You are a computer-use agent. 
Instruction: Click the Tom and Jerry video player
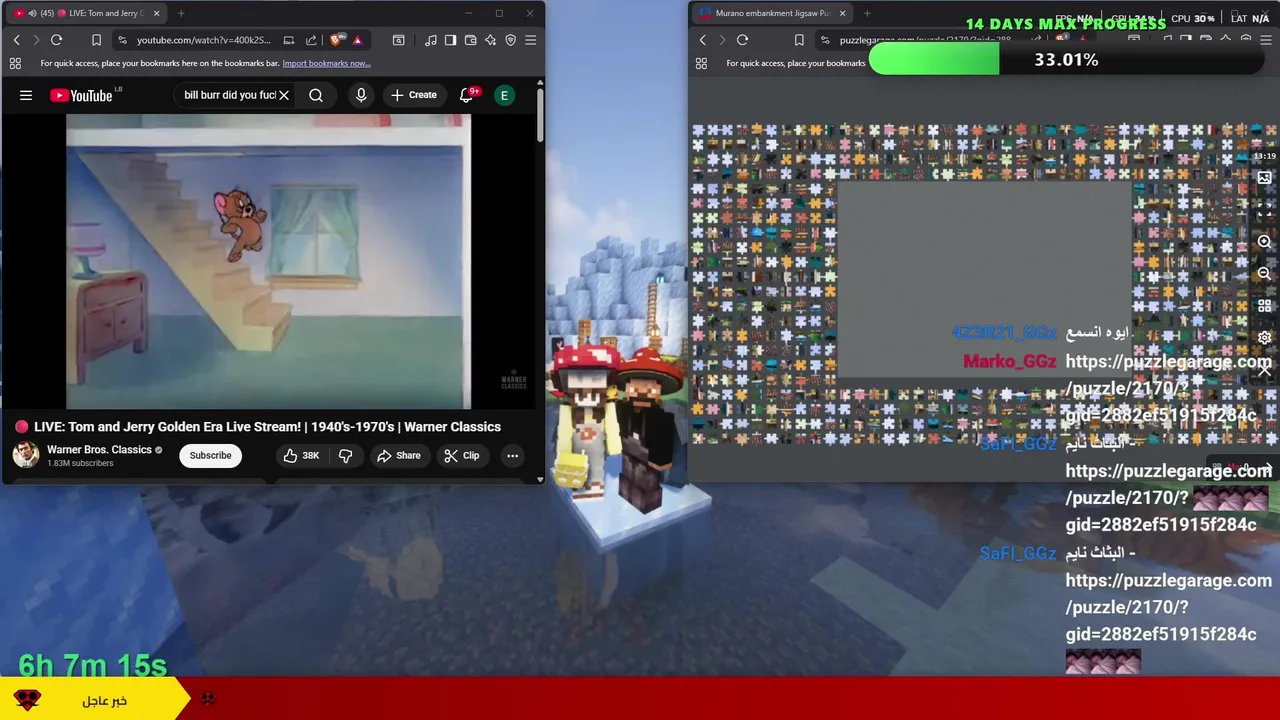(268, 262)
